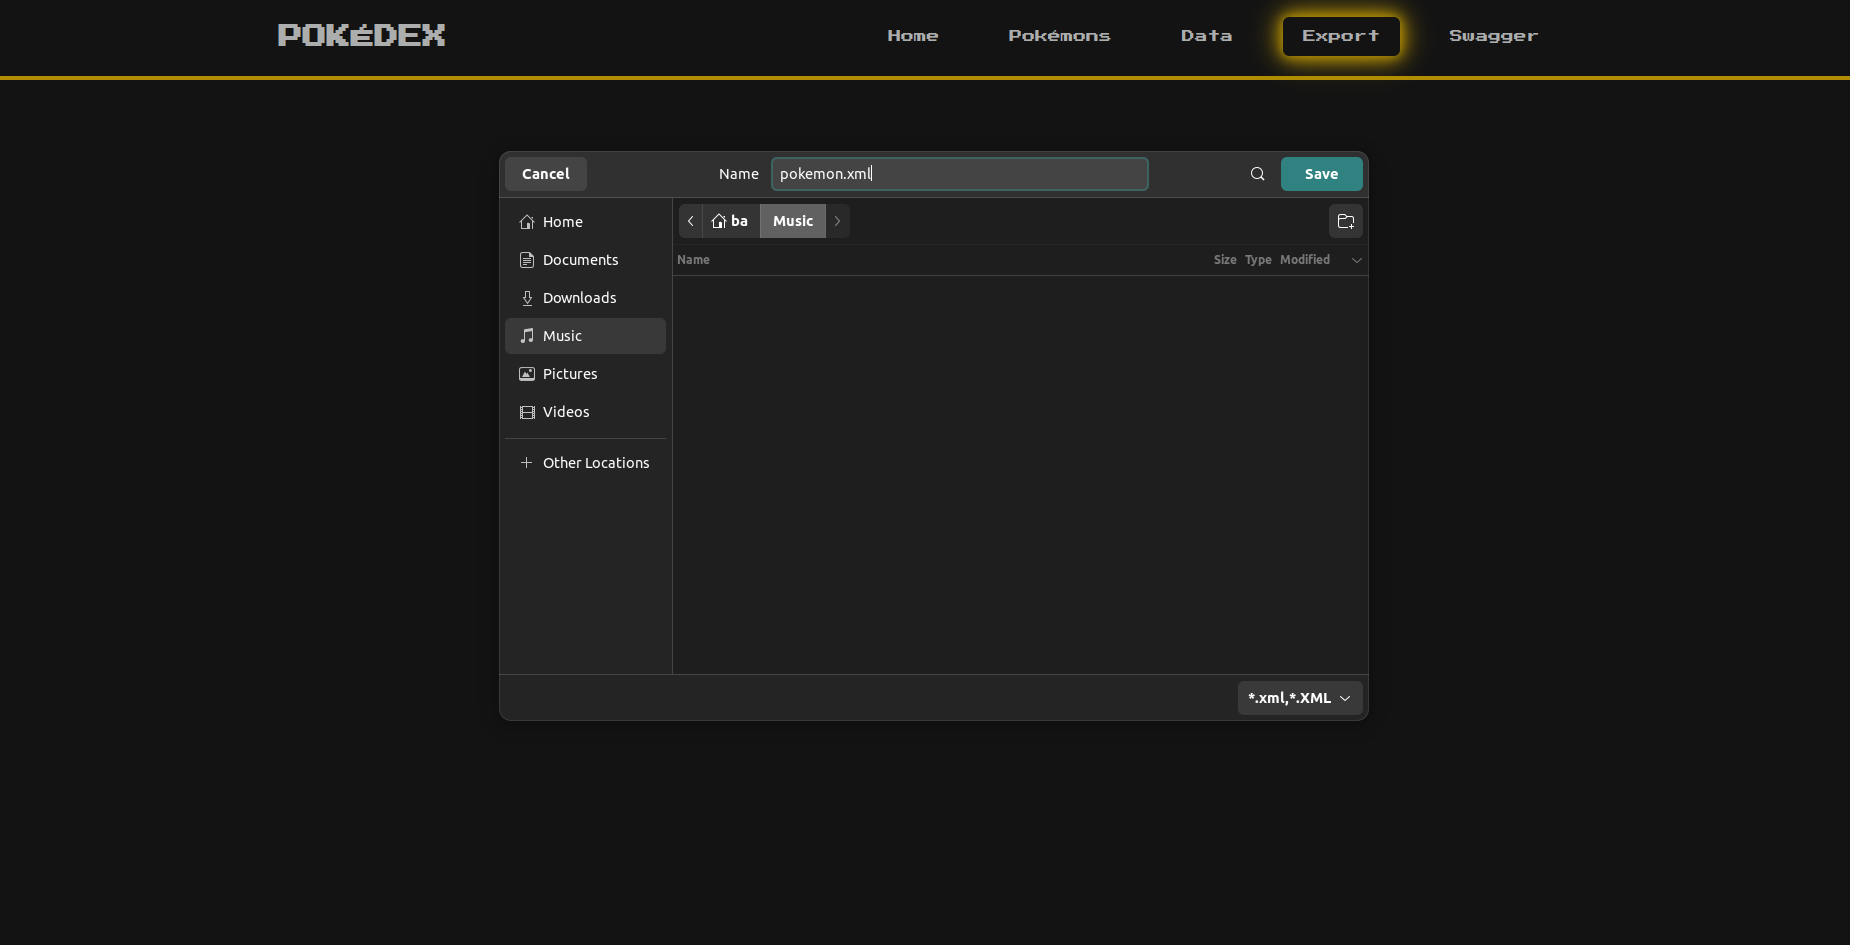Select the Music path bar segment
The image size is (1850, 945).
tap(793, 221)
